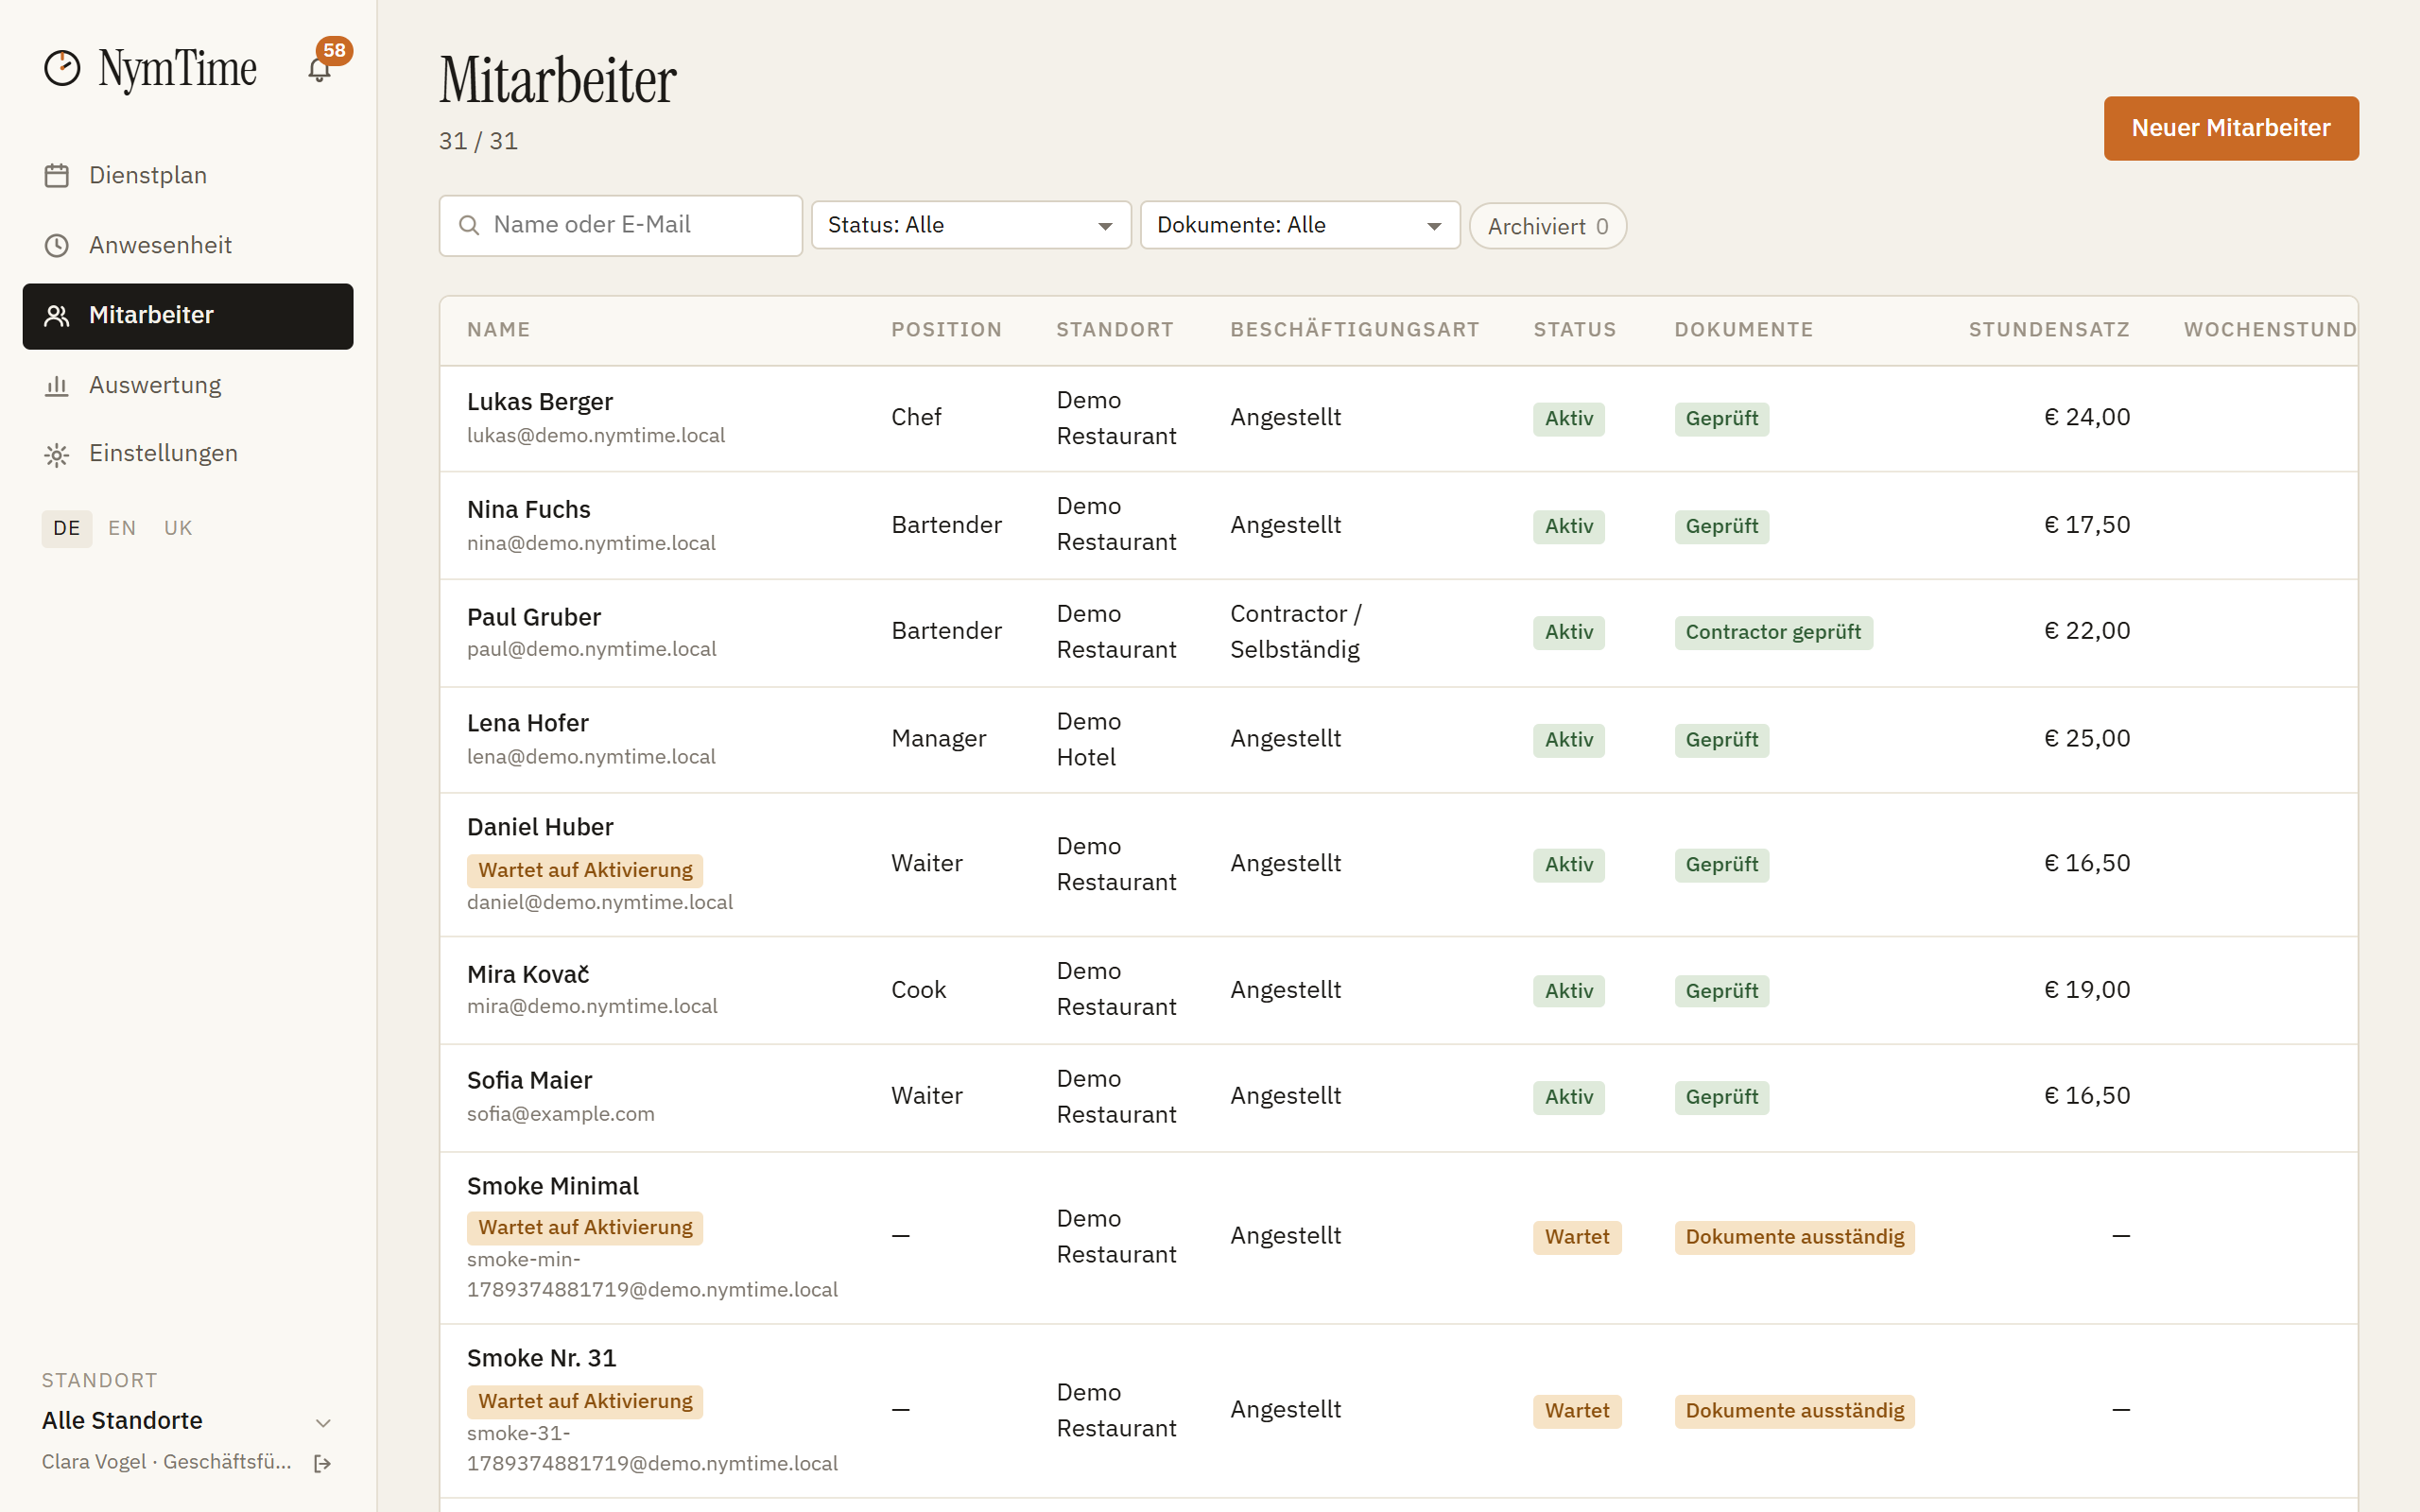
Task: Click Daniel Huber's Wartet auf Aktivierung tag
Action: [x=585, y=870]
